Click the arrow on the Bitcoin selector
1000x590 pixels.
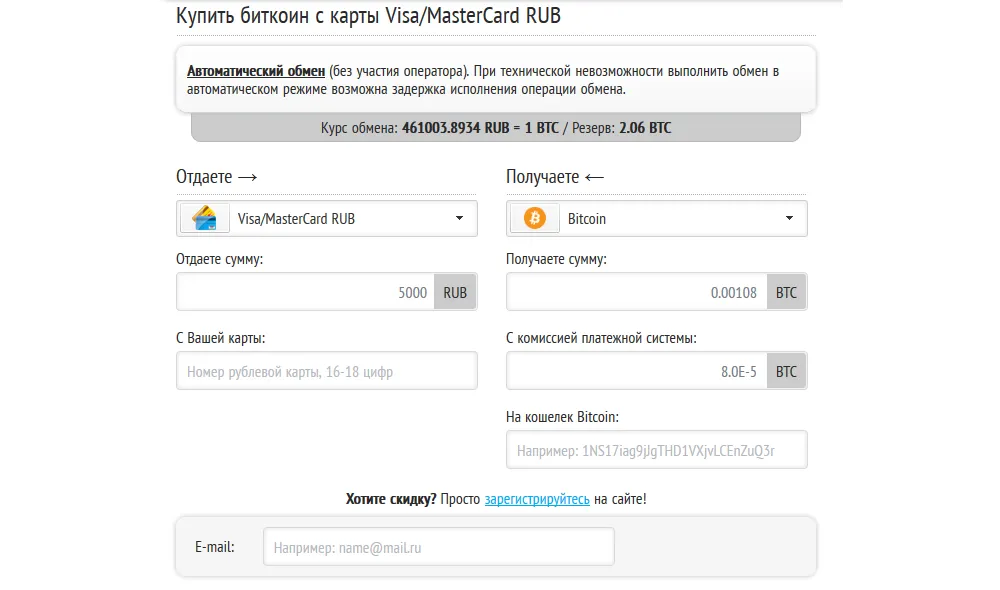[789, 218]
